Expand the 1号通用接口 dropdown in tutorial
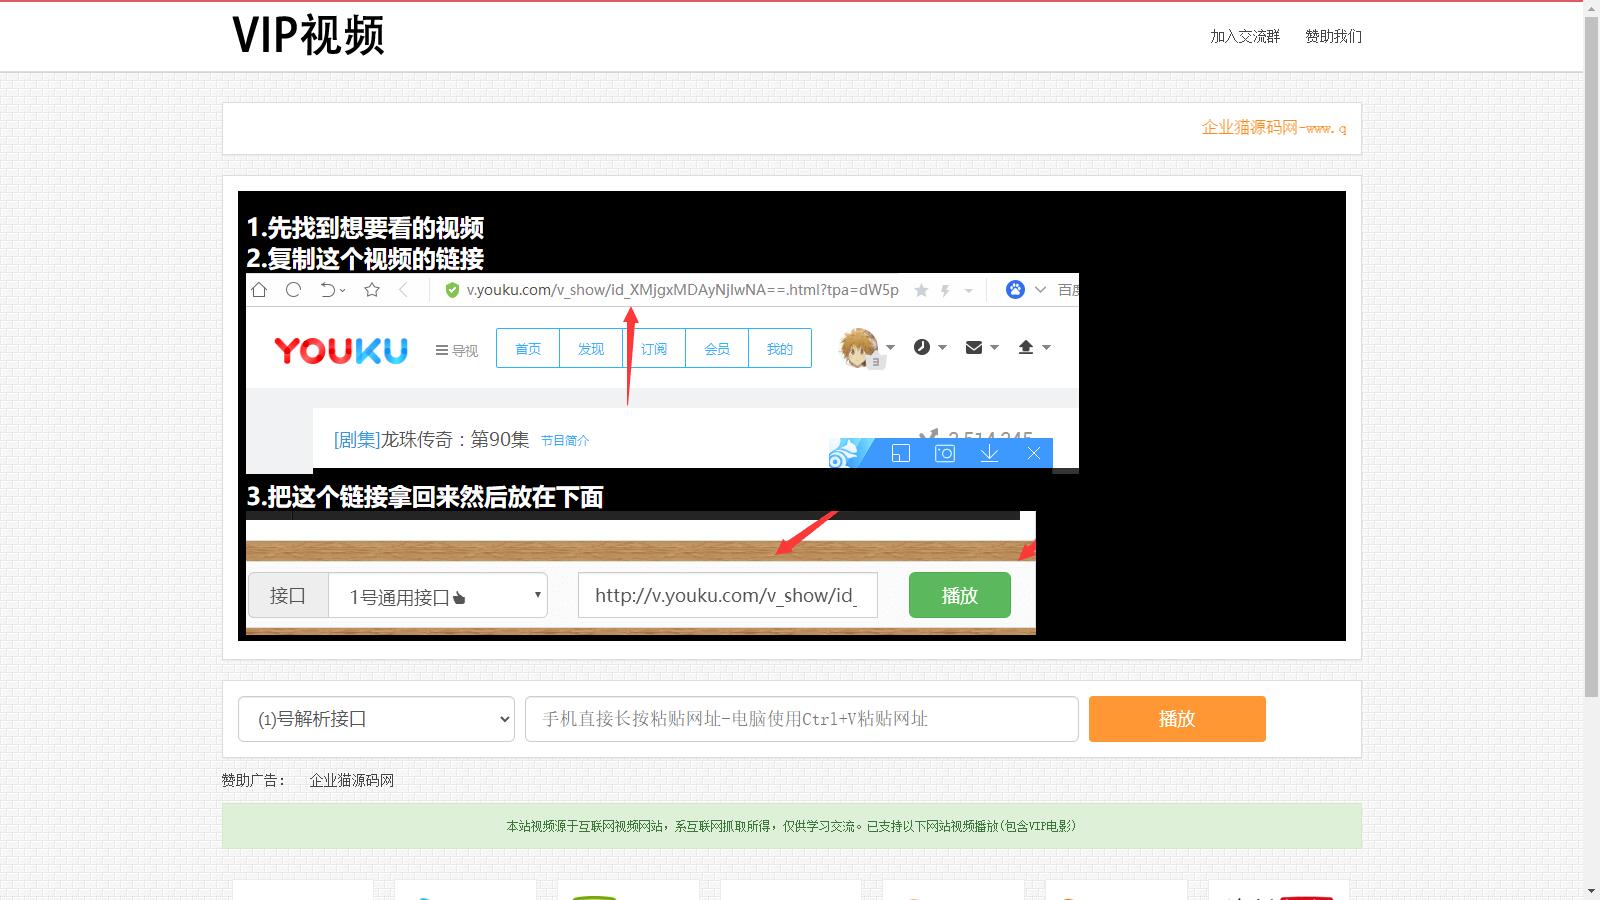The width and height of the screenshot is (1600, 900). [437, 596]
